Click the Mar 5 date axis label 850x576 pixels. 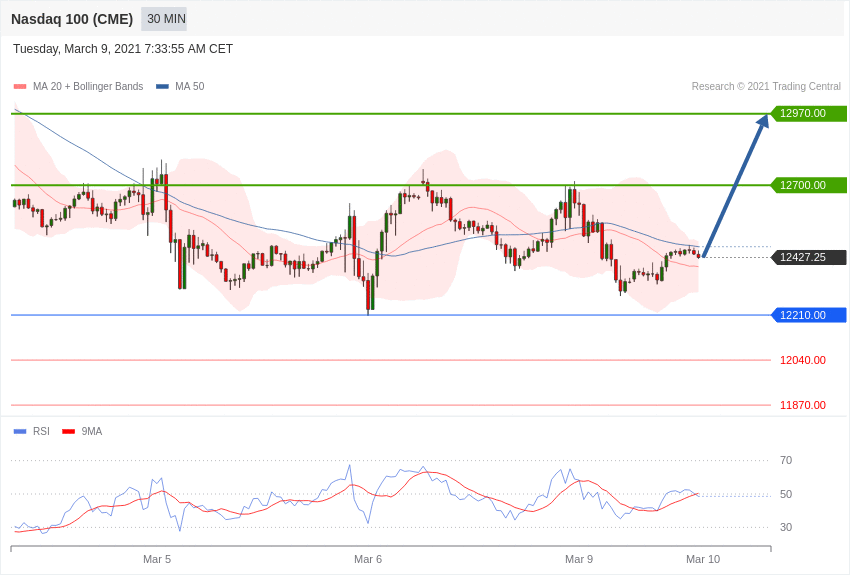(x=157, y=559)
